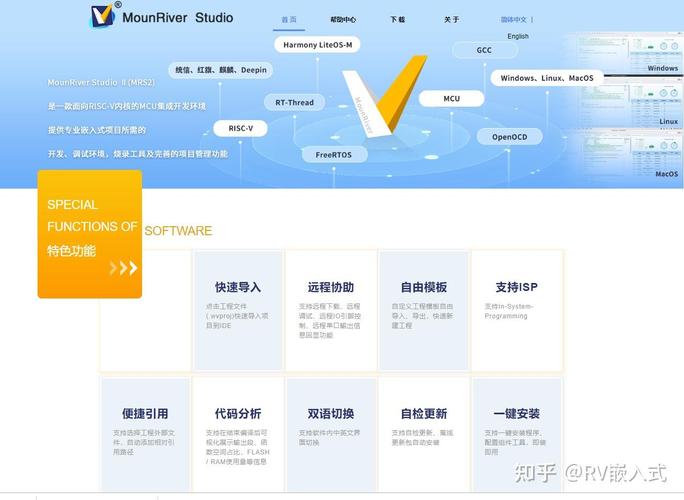
Task: Click the orange 特色功能 panel
Action: (90, 234)
